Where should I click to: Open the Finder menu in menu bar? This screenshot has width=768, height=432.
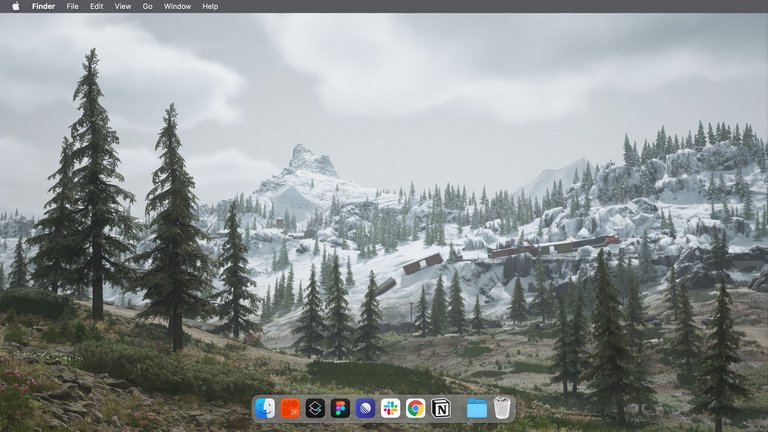(43, 6)
